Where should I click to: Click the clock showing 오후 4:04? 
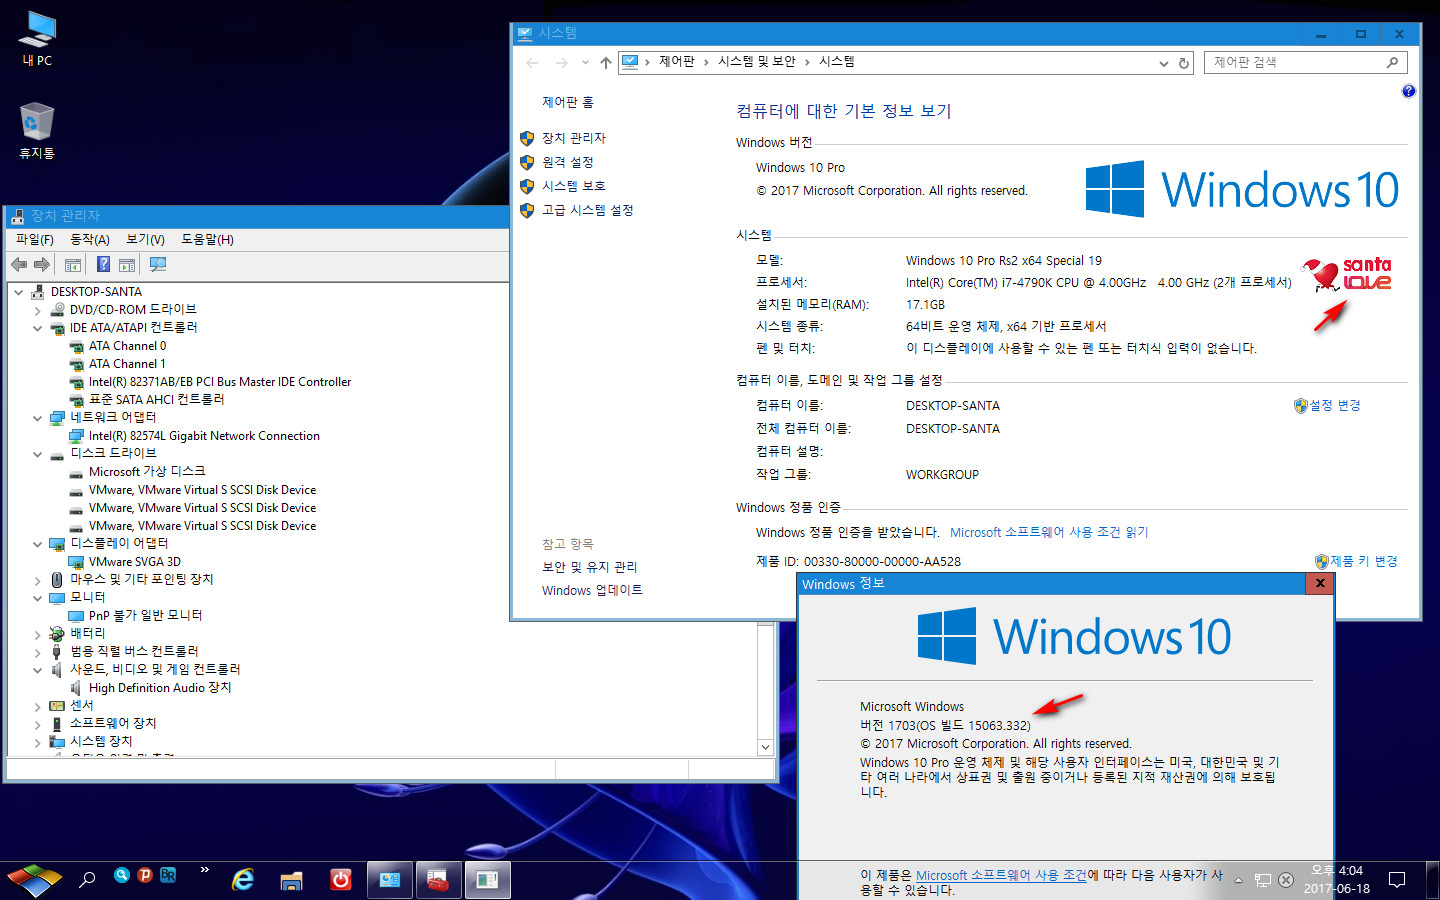click(x=1336, y=871)
